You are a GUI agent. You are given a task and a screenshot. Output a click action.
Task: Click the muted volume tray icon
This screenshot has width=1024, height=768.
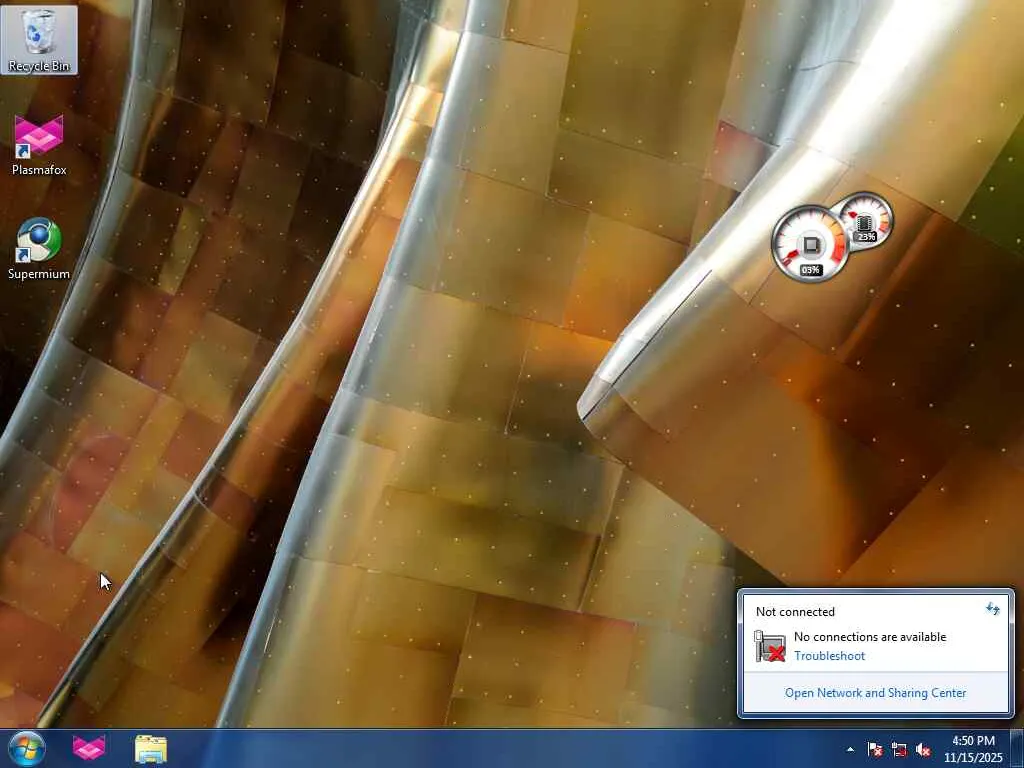click(x=923, y=750)
